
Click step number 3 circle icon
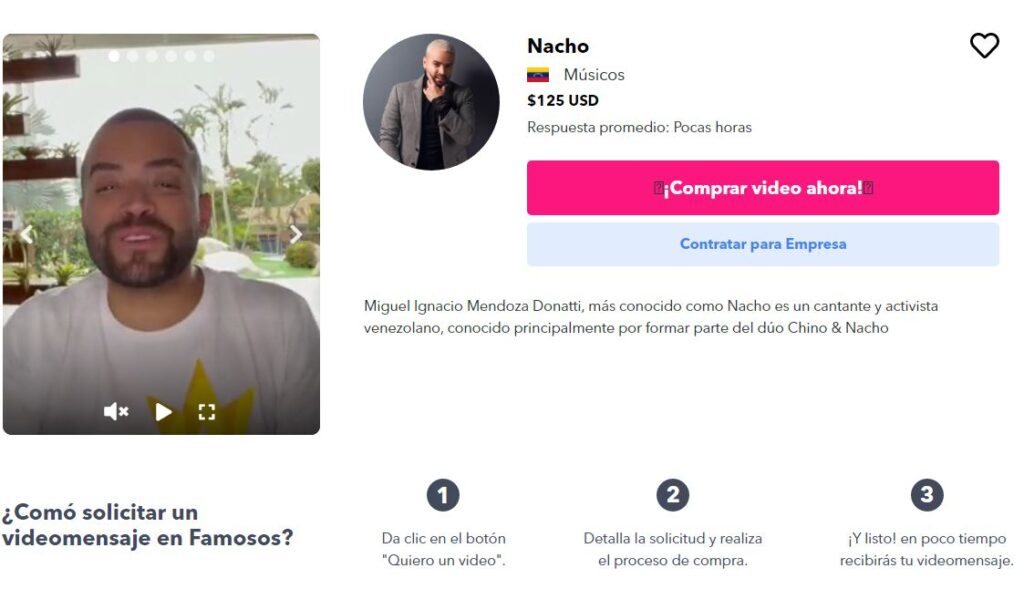[927, 495]
